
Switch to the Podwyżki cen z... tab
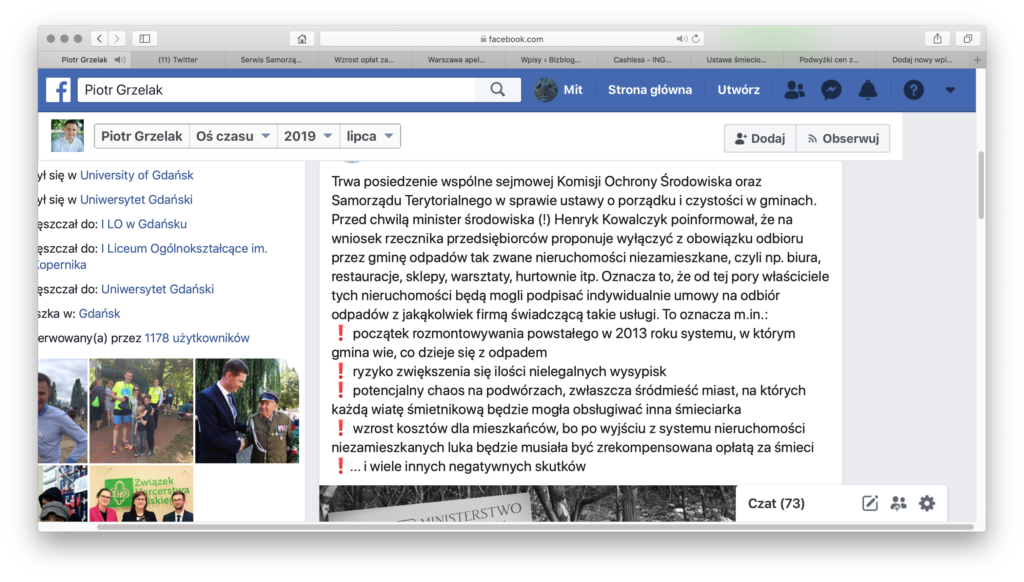tap(829, 59)
